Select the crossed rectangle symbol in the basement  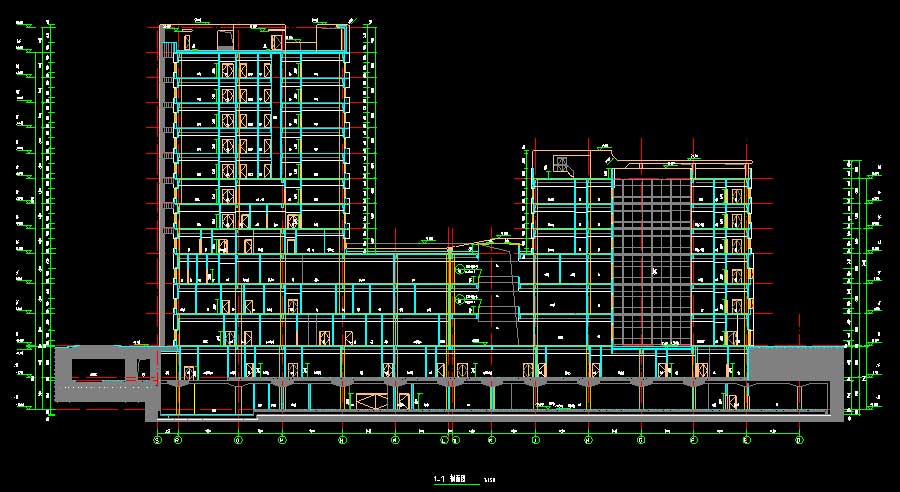(369, 402)
